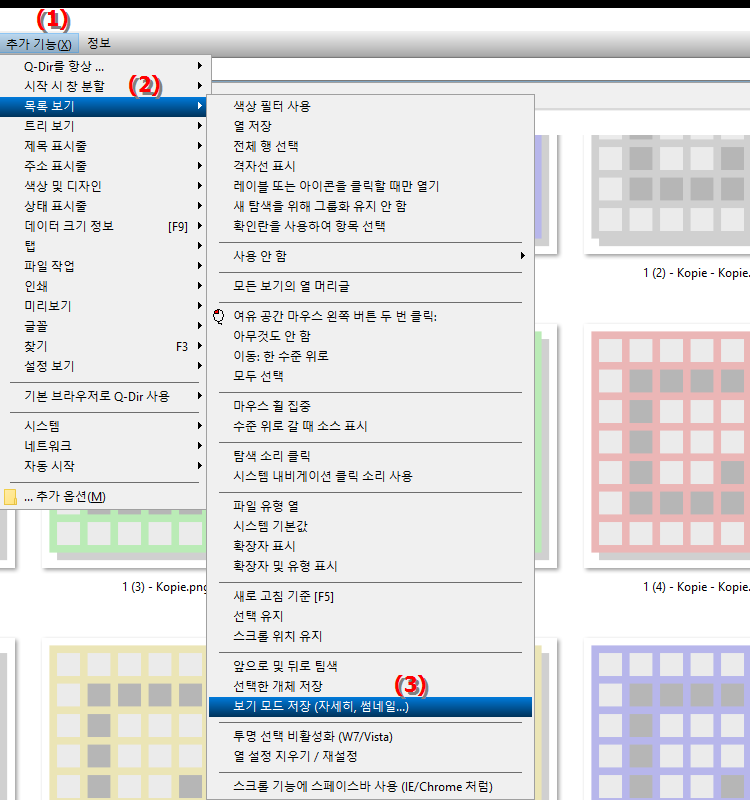This screenshot has width=750, height=800.
Task: Click file name 1 (3) - Kopie.png
Action: [x=164, y=587]
